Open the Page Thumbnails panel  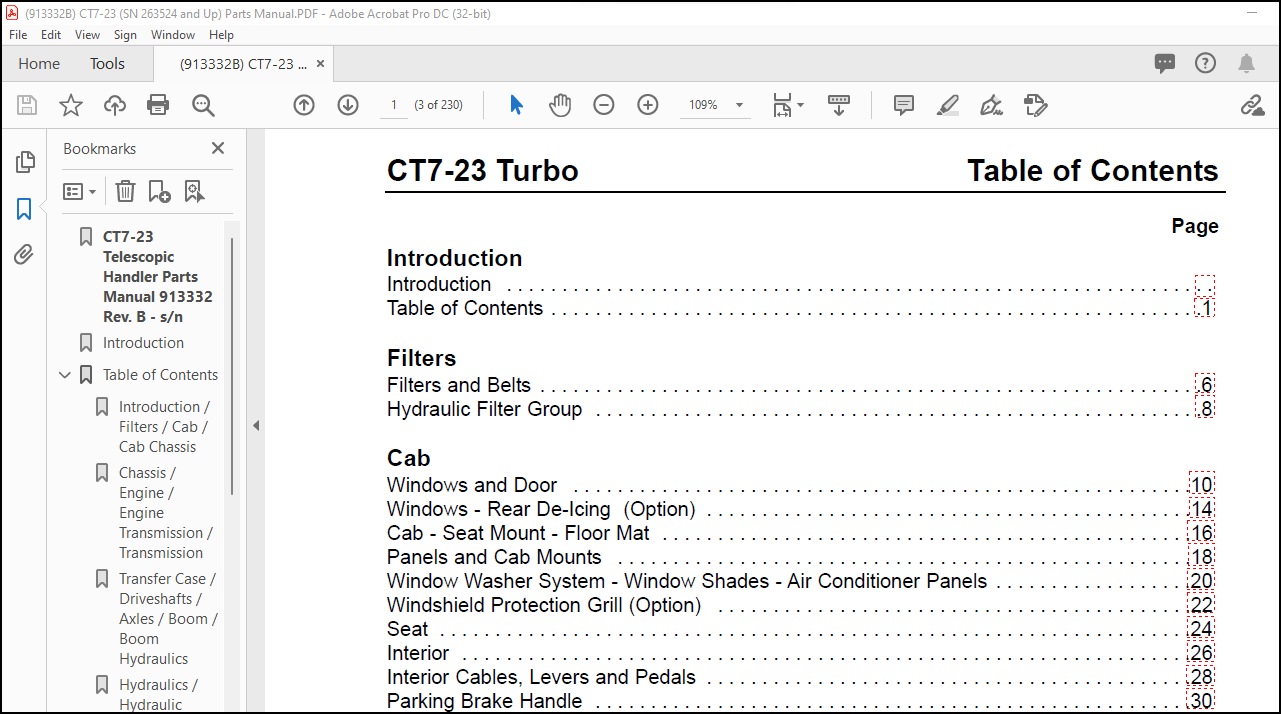coord(25,161)
